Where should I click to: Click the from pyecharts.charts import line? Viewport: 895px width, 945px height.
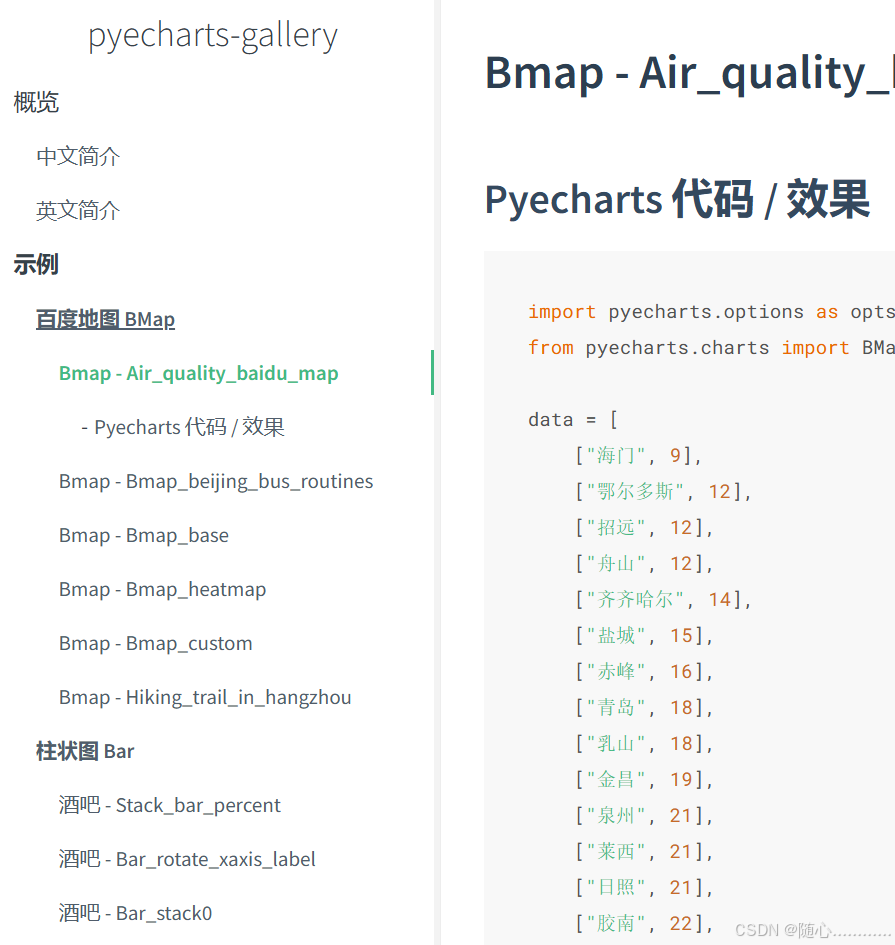pyautogui.click(x=711, y=348)
